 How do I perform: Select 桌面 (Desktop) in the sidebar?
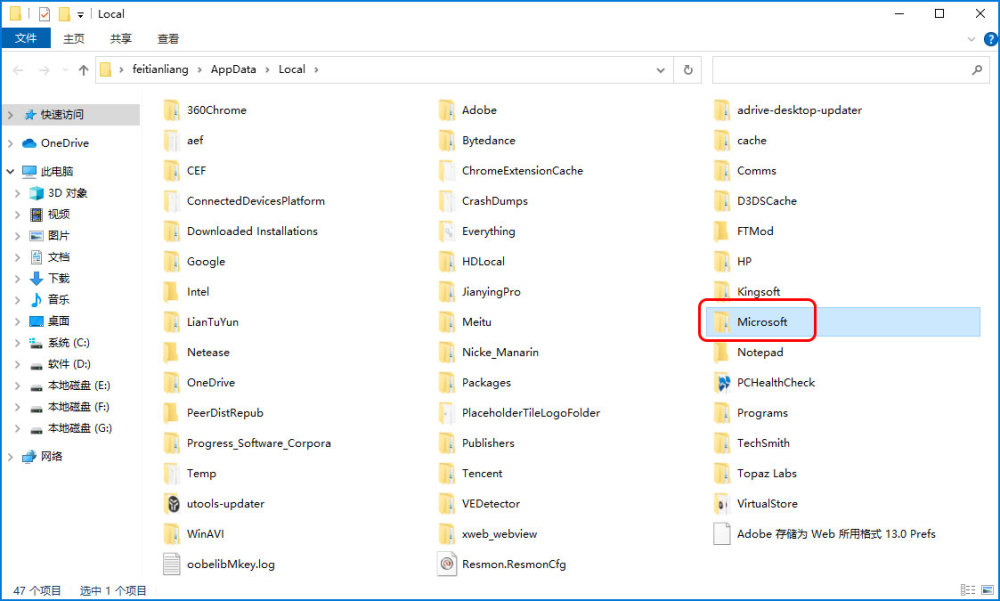tap(59, 321)
